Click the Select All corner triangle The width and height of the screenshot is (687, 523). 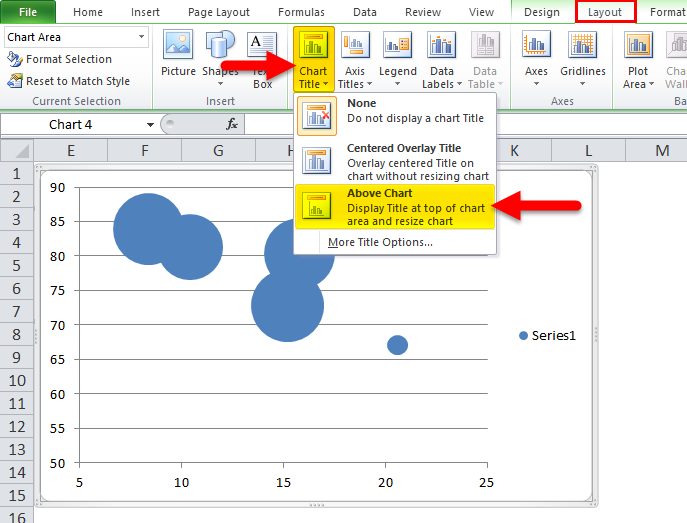[x=18, y=150]
